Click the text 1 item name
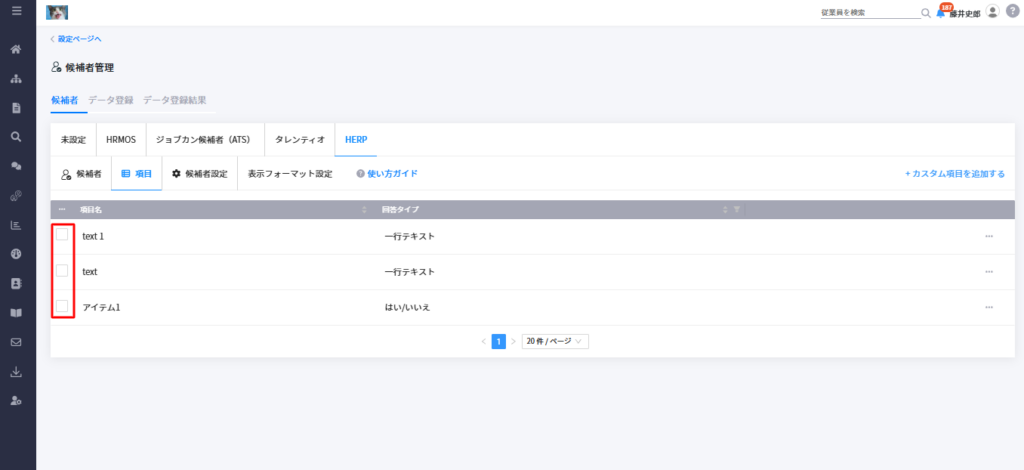 pyautogui.click(x=93, y=236)
